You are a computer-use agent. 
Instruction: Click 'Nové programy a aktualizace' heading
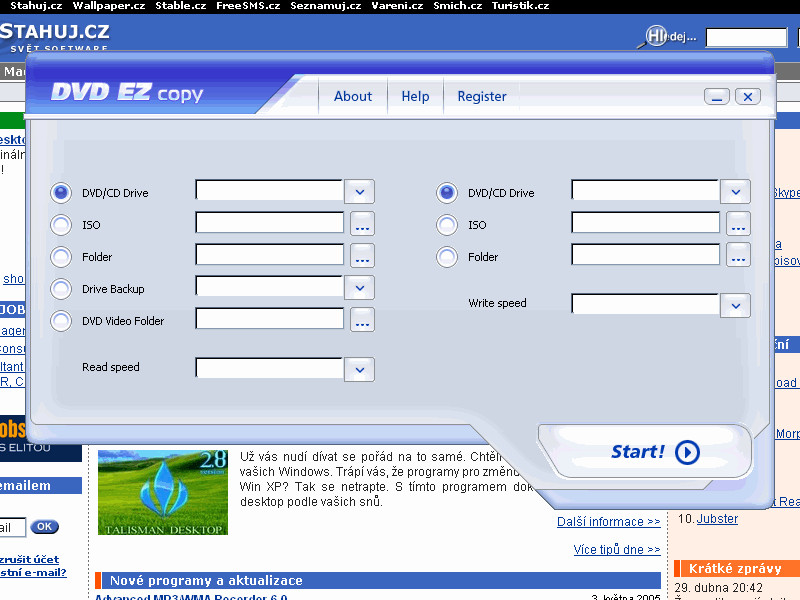[206, 581]
